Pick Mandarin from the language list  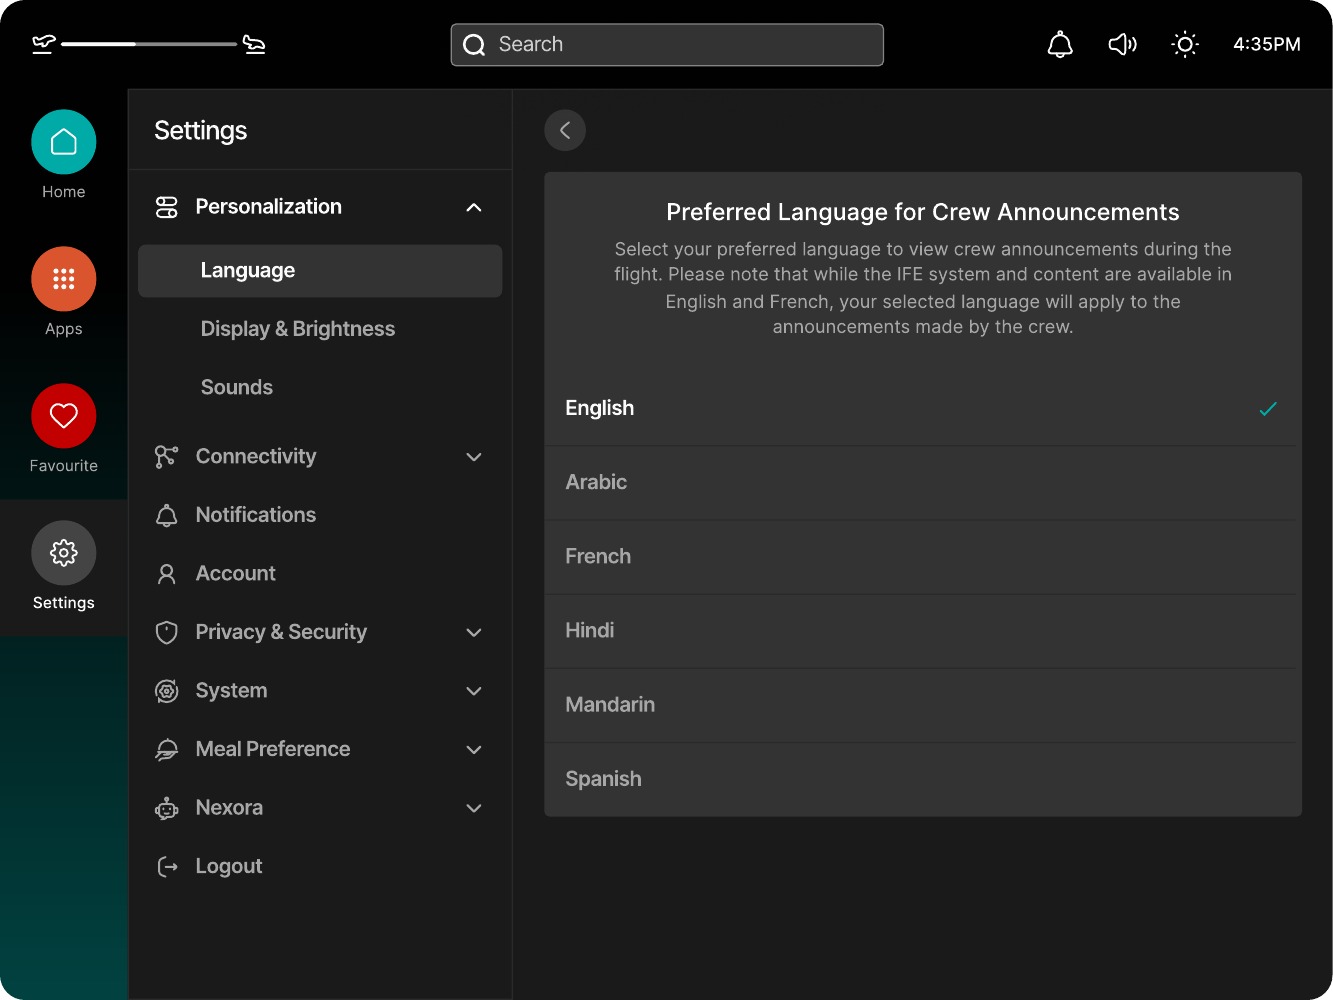(922, 704)
